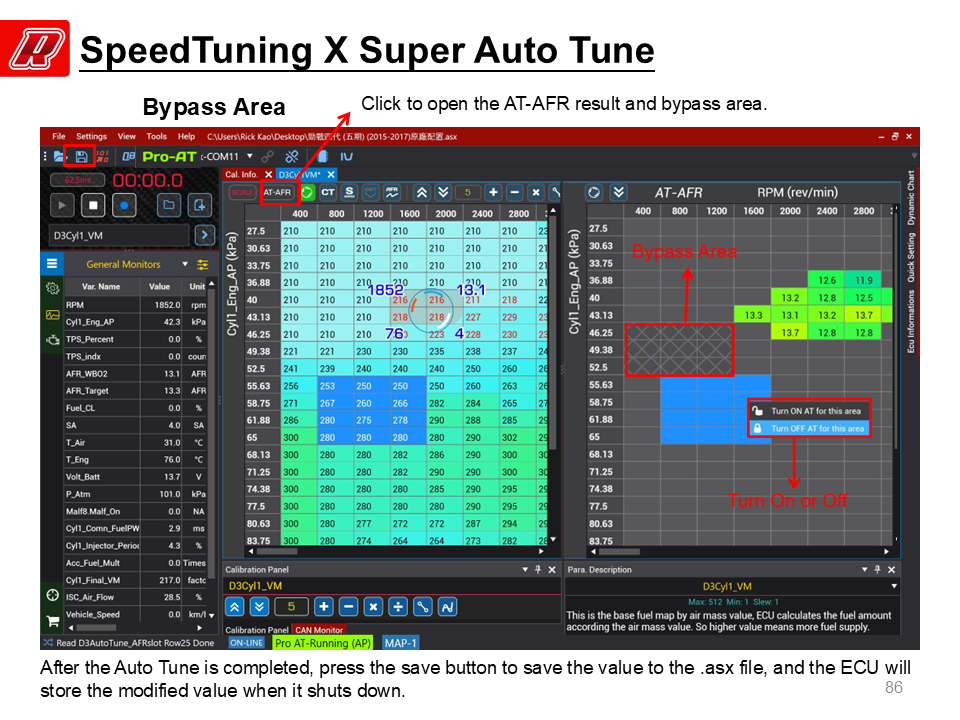Toggle the AFR curve icon in map toolbar
The width and height of the screenshot is (960, 720).
point(392,193)
